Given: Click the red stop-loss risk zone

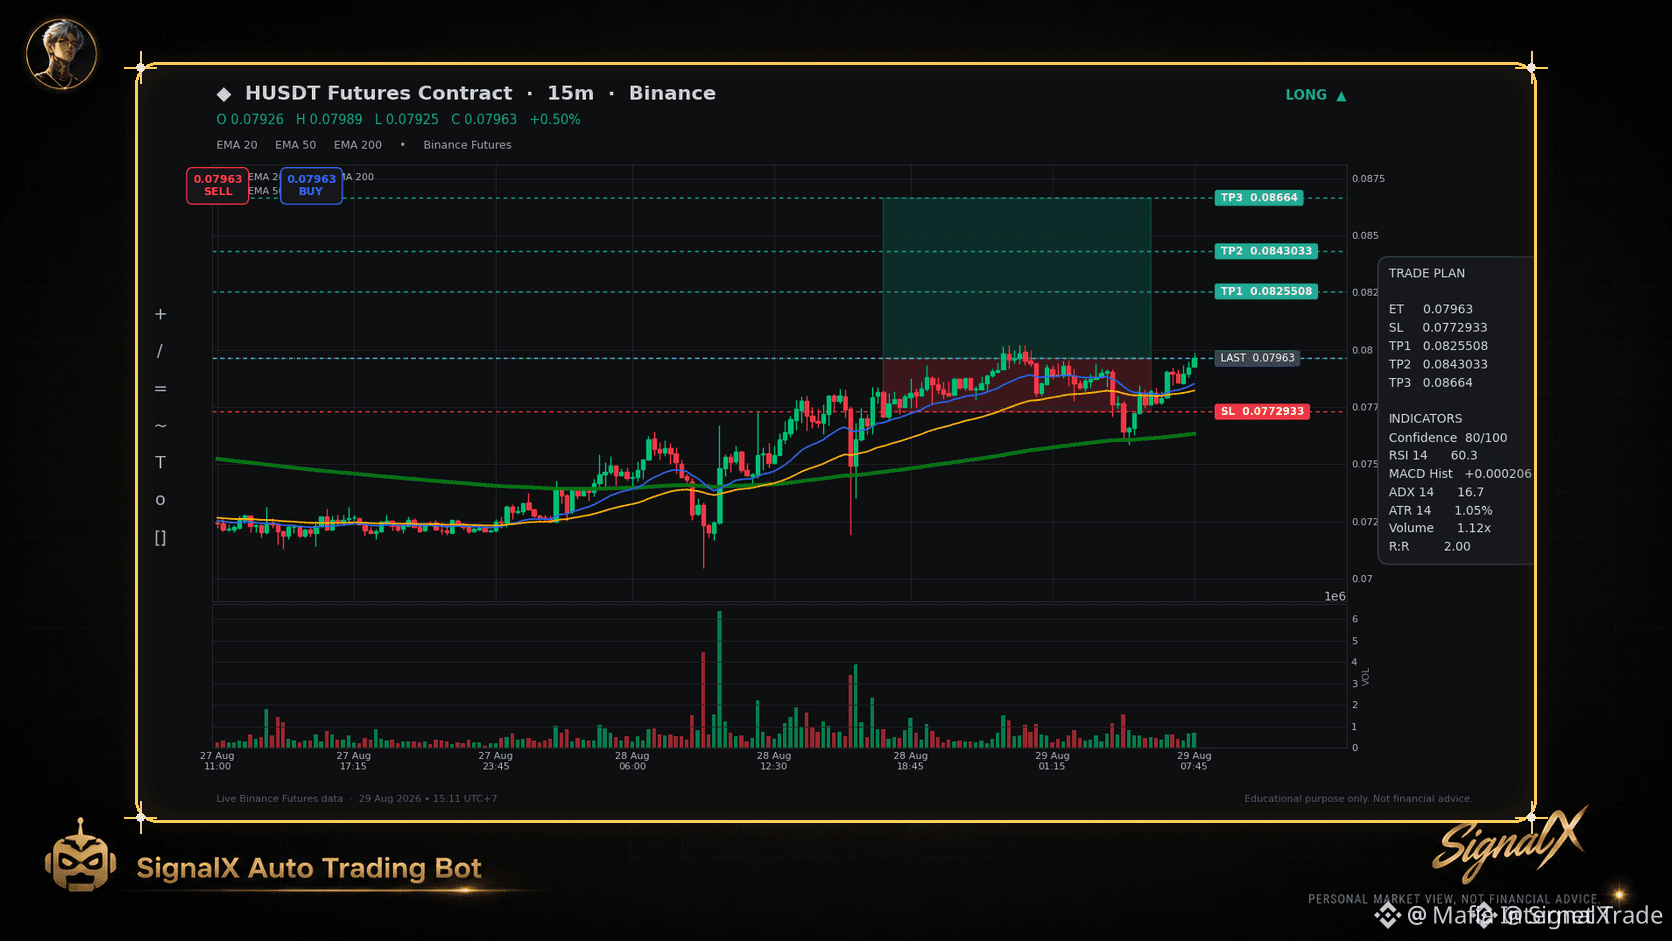Looking at the screenshot, I should 1016,384.
